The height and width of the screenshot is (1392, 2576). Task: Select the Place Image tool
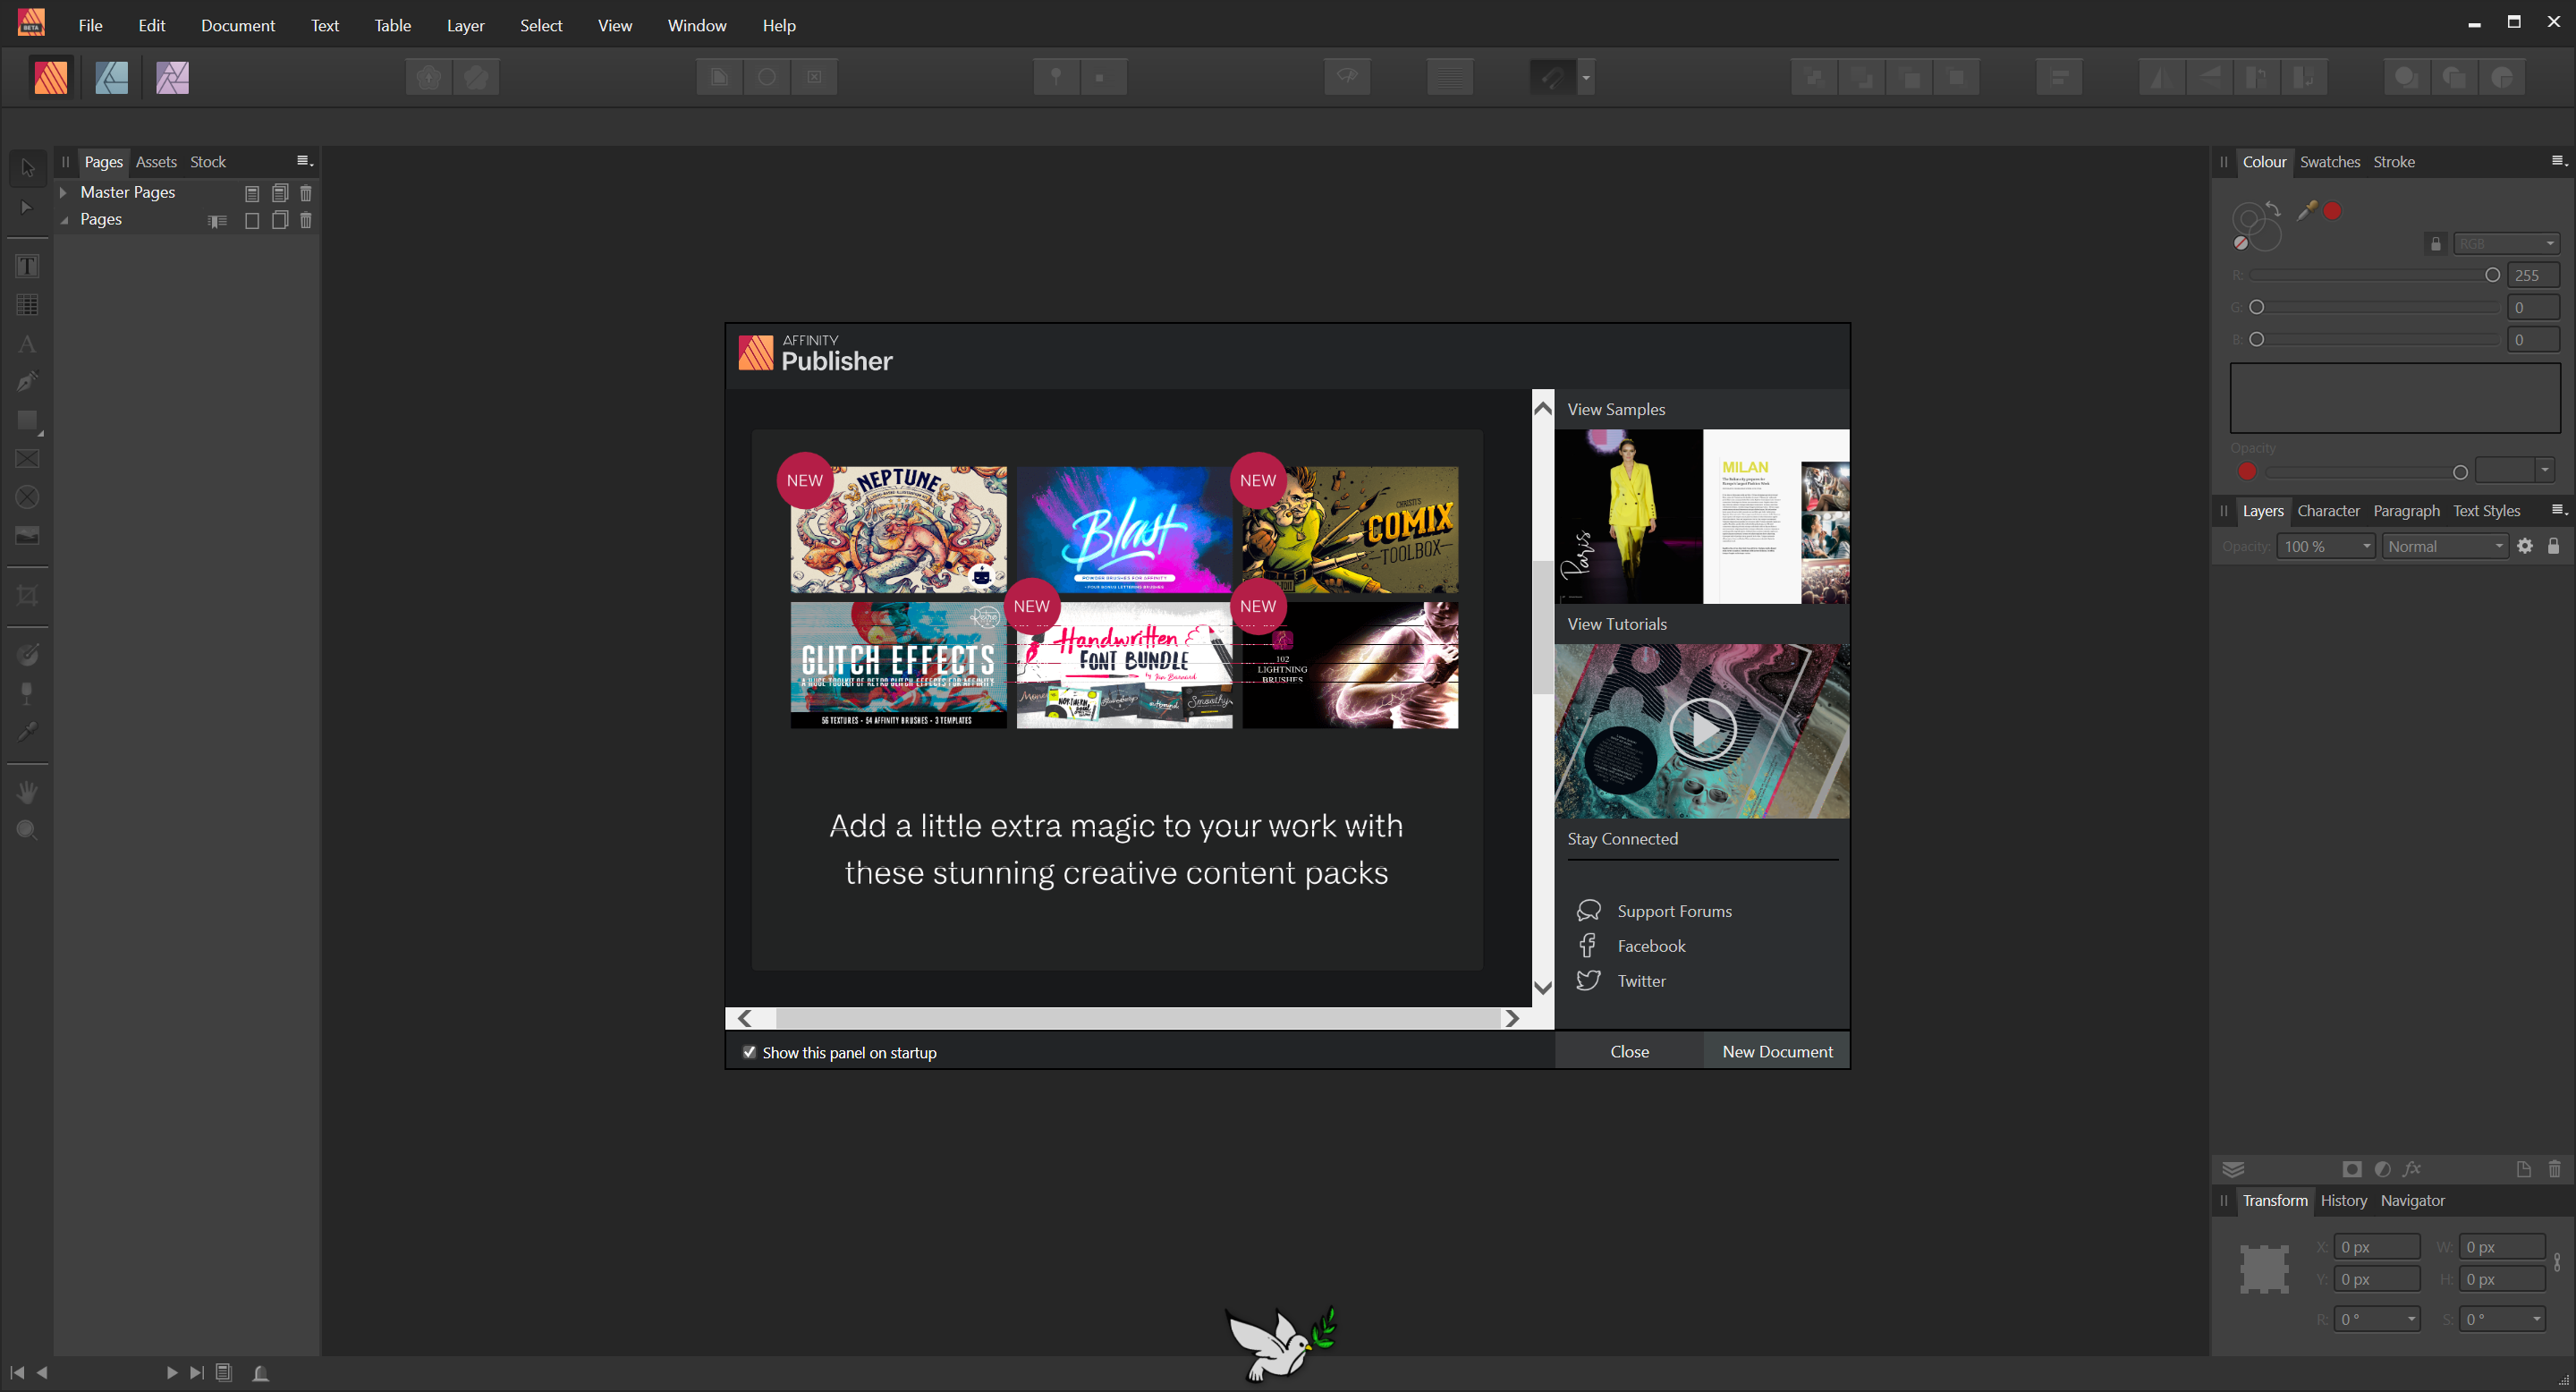27,536
